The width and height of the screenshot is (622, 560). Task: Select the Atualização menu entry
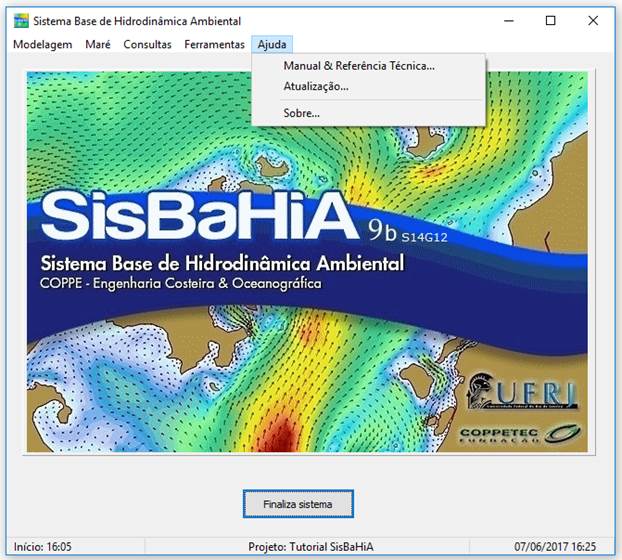368,86
